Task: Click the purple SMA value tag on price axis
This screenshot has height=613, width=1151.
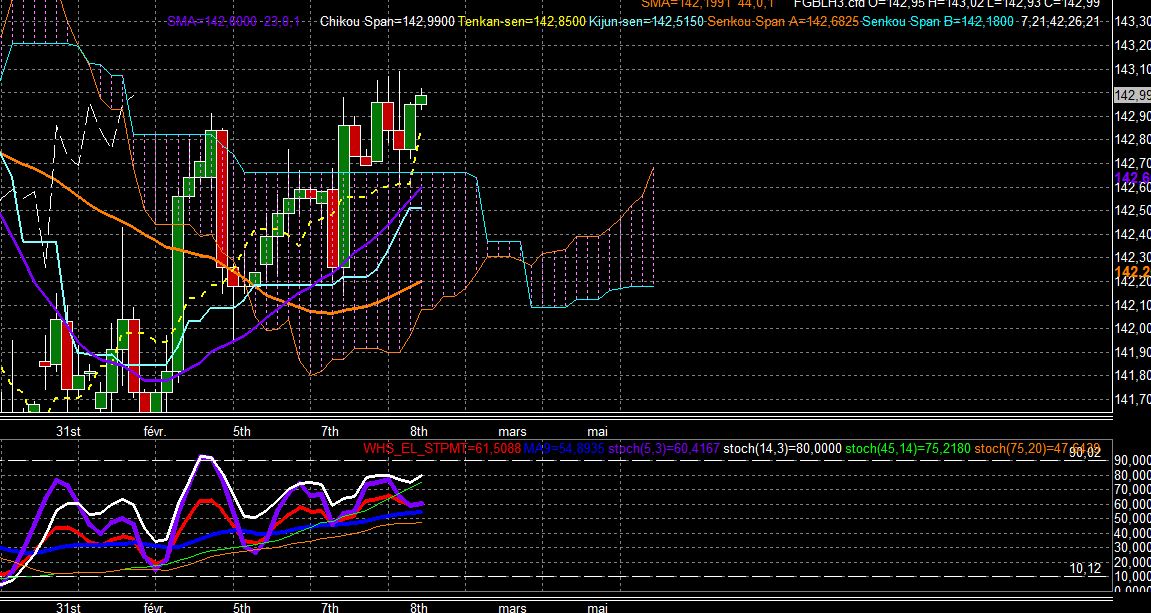Action: [1133, 178]
